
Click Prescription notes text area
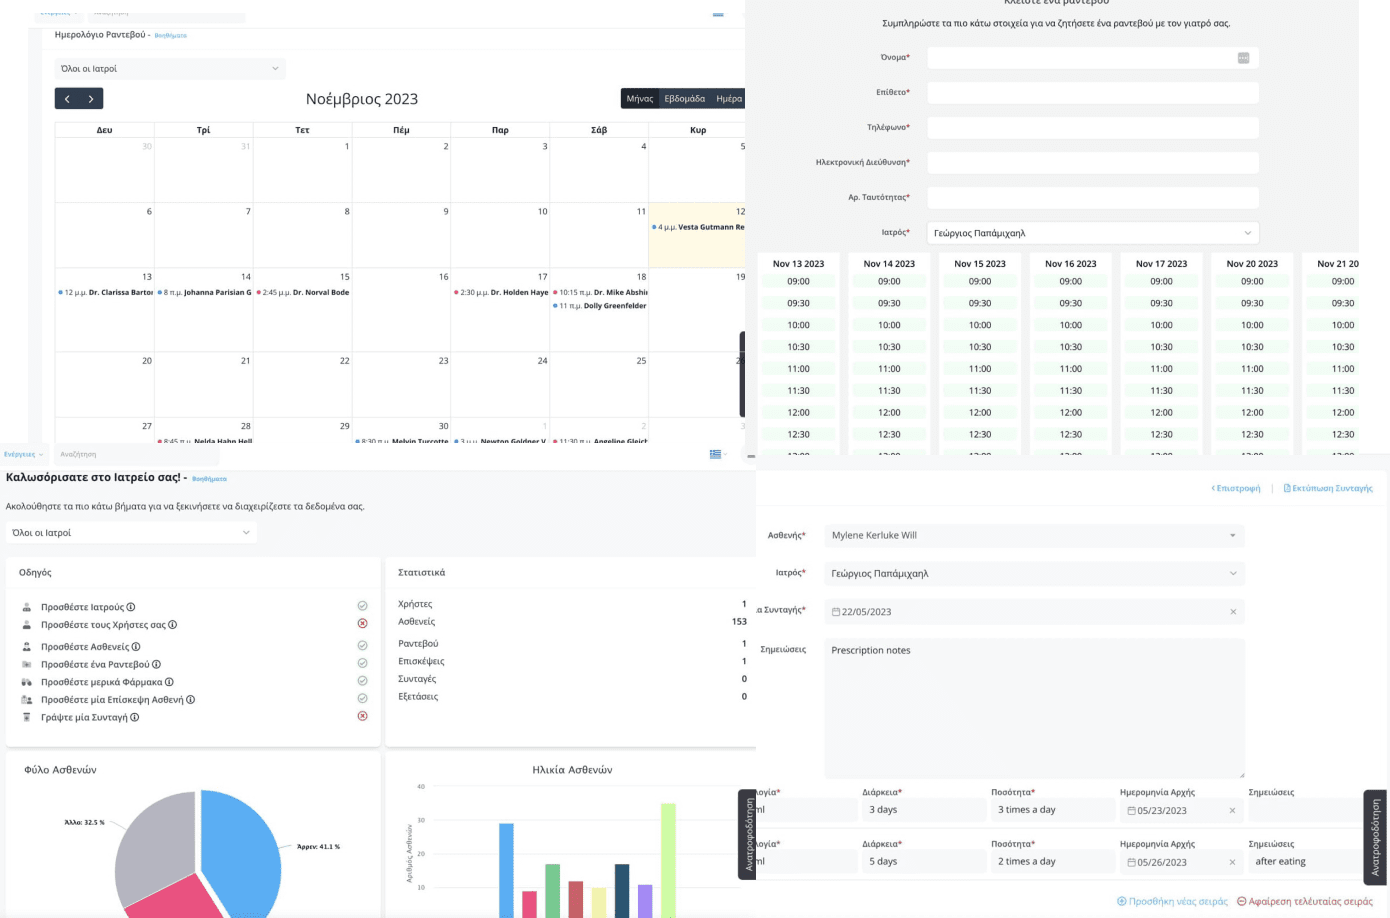(x=1034, y=709)
